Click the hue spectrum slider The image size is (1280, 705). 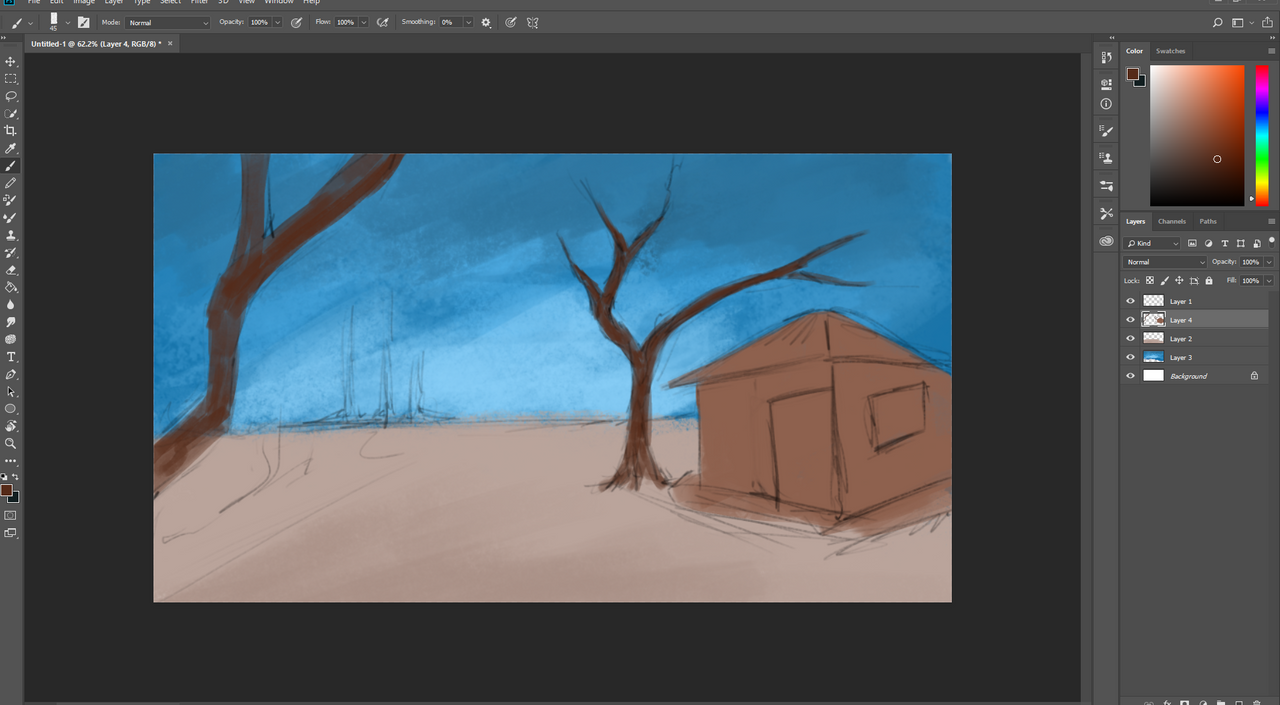pyautogui.click(x=1262, y=136)
